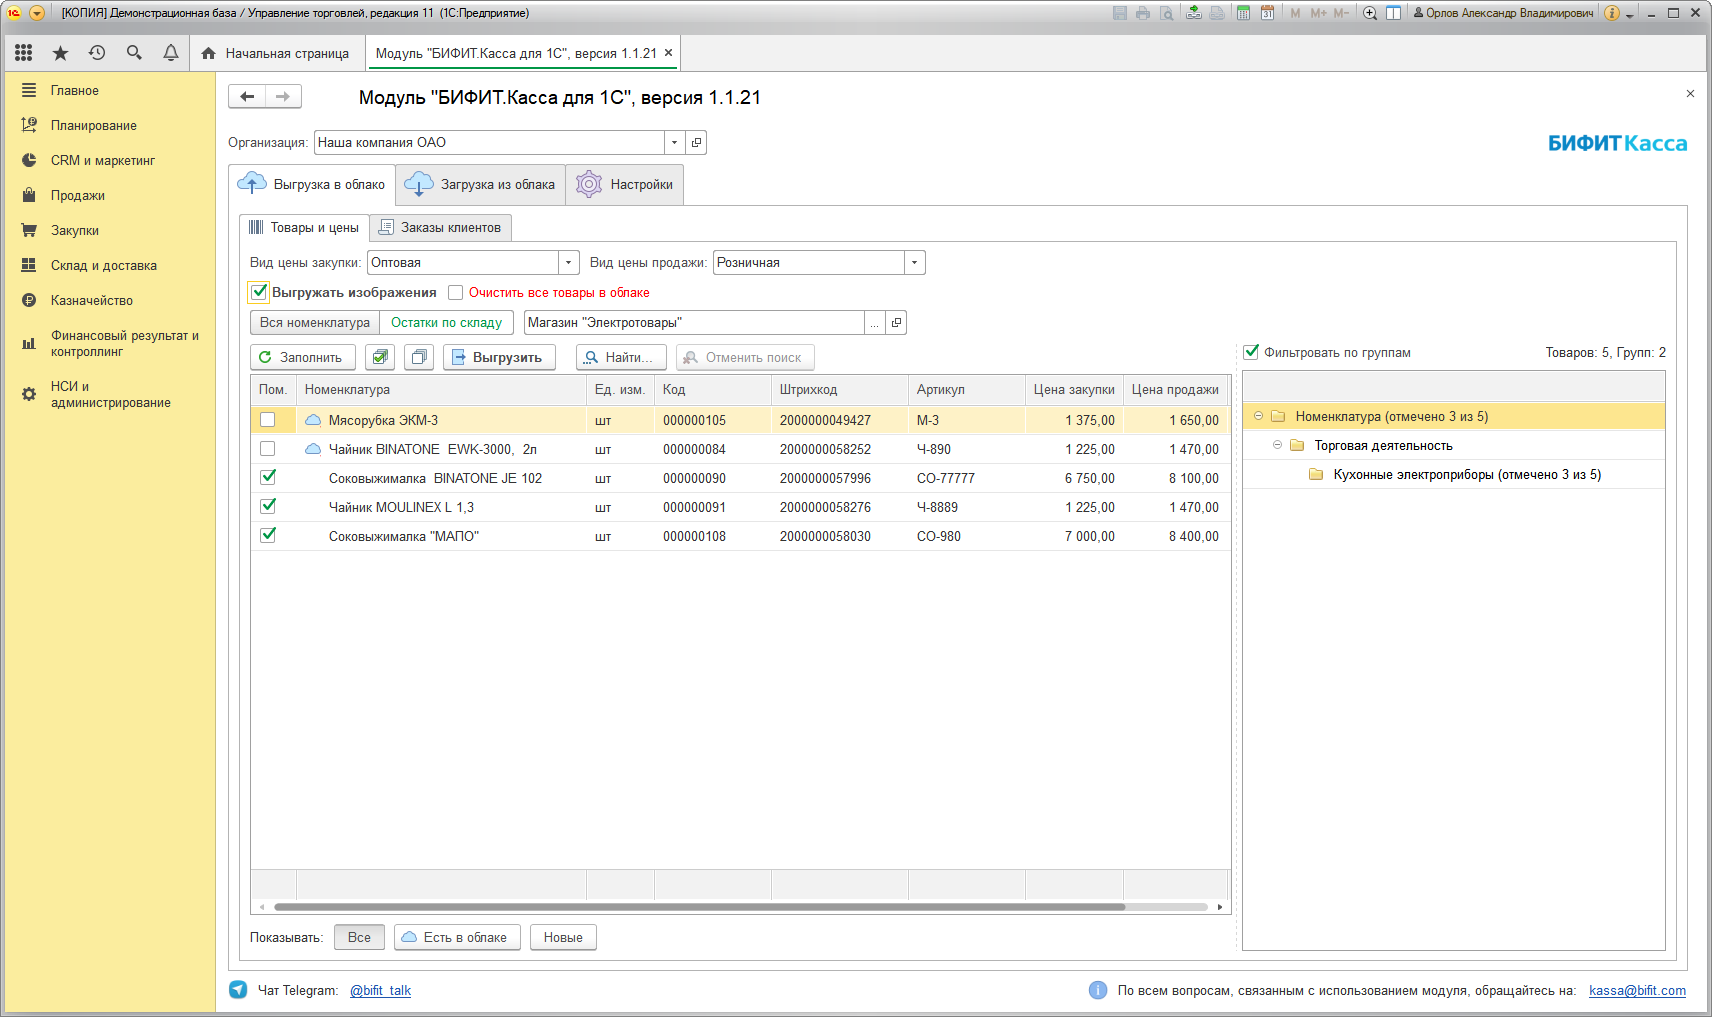The image size is (1712, 1017).
Task: Click the Магазин "Электротовары" input field
Action: coord(694,323)
